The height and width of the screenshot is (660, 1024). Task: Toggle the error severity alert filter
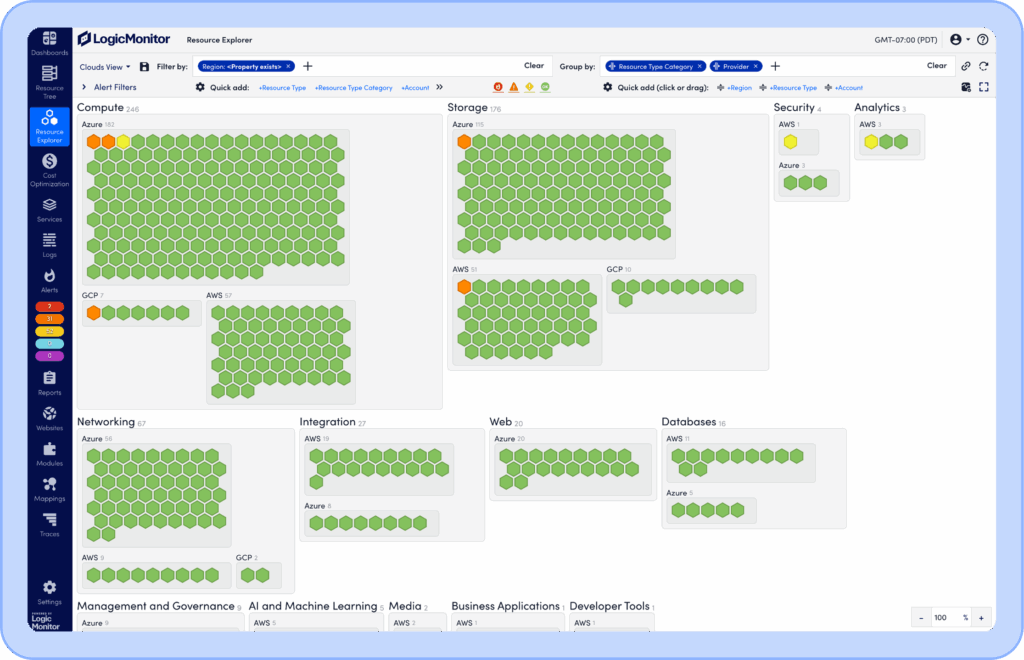[513, 88]
